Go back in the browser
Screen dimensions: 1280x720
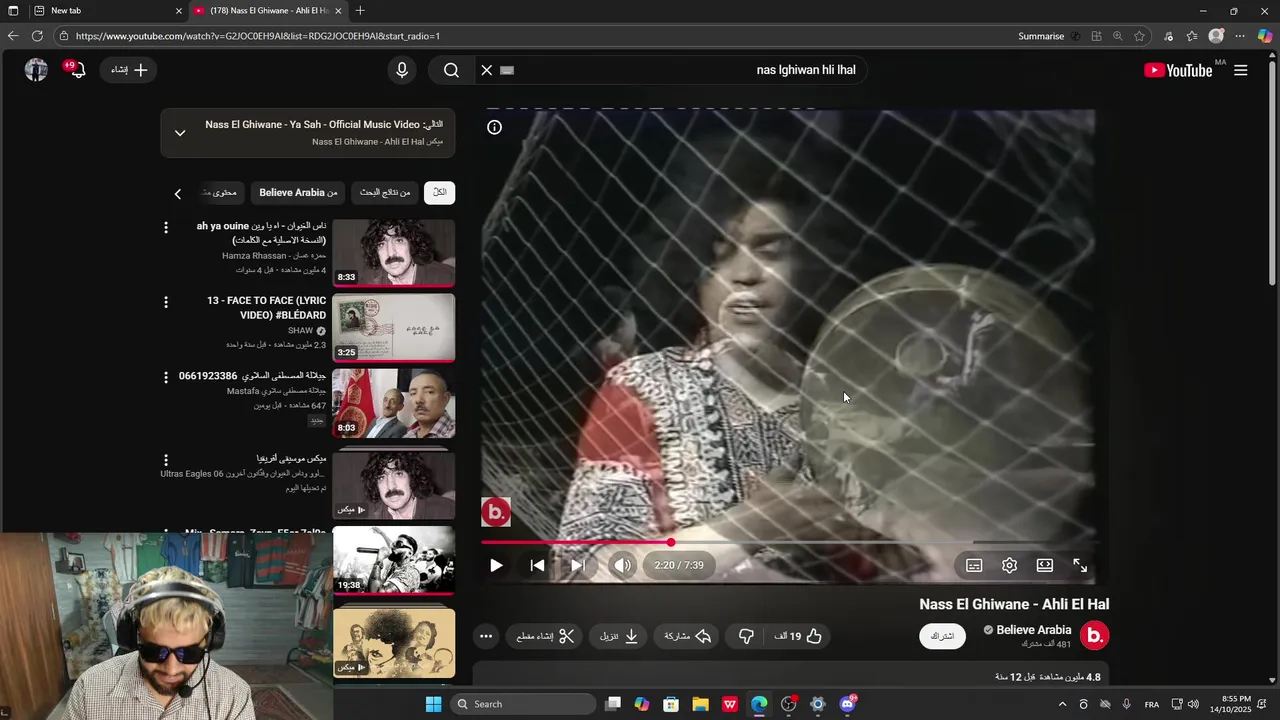13,36
